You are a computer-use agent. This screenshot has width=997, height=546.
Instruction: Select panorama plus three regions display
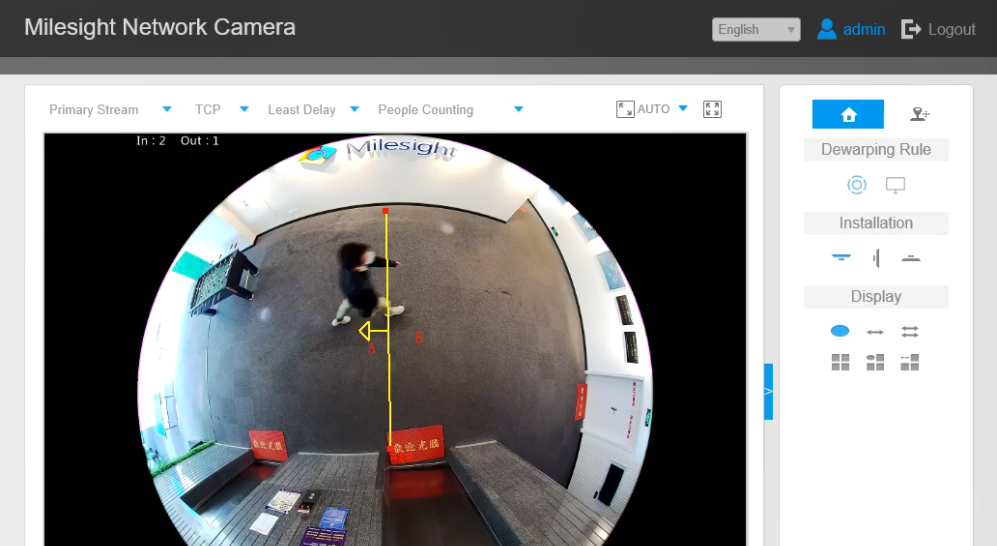click(x=910, y=362)
